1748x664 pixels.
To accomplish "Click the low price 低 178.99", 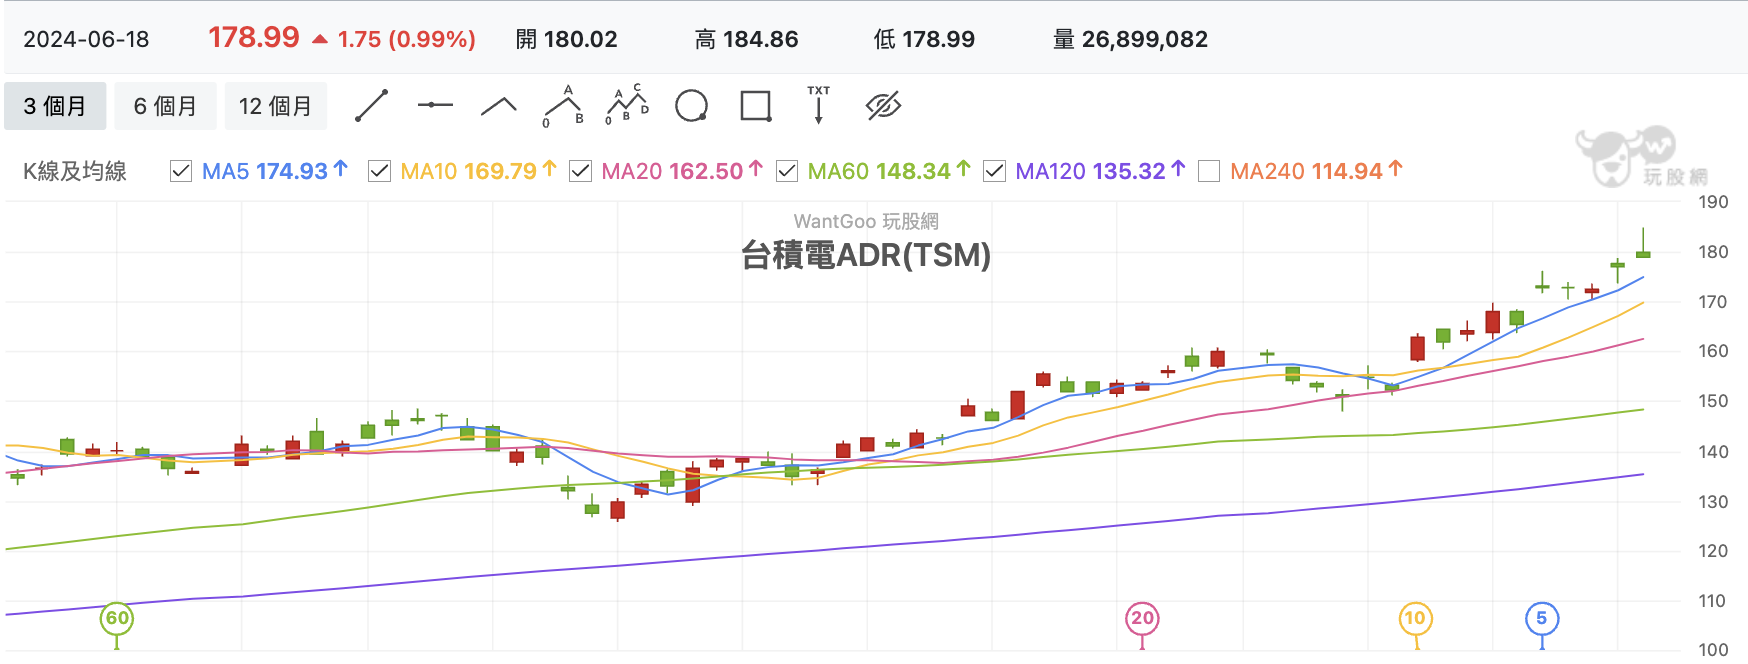I will coord(924,39).
